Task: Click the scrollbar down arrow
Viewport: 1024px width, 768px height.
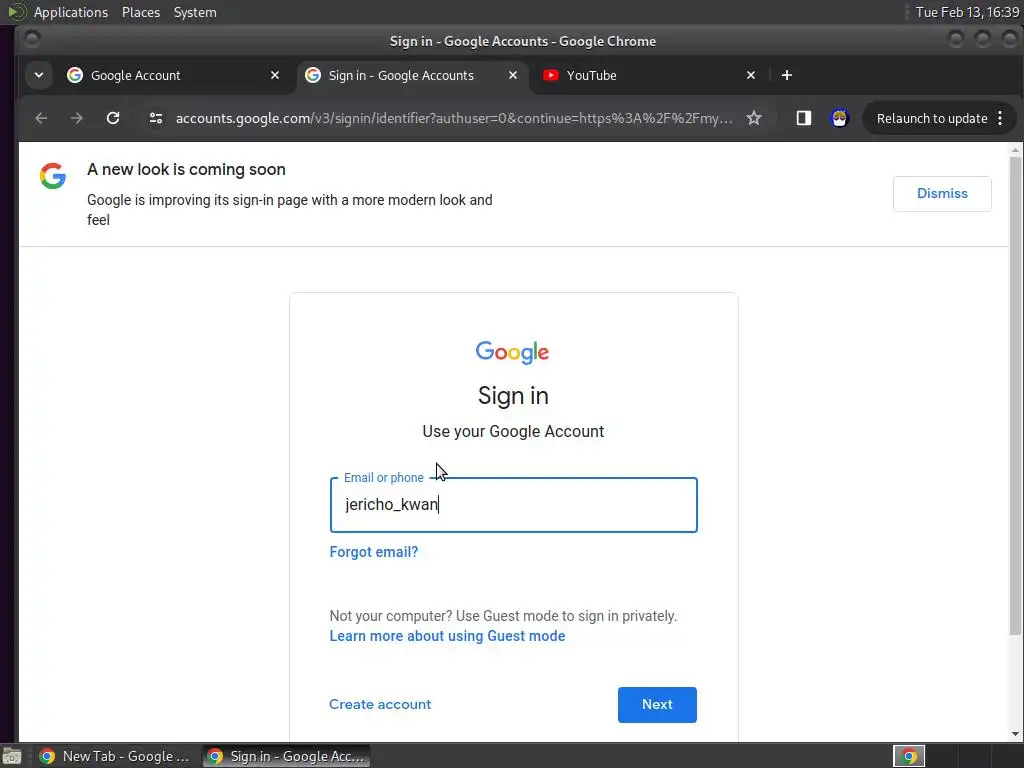Action: click(x=1015, y=734)
